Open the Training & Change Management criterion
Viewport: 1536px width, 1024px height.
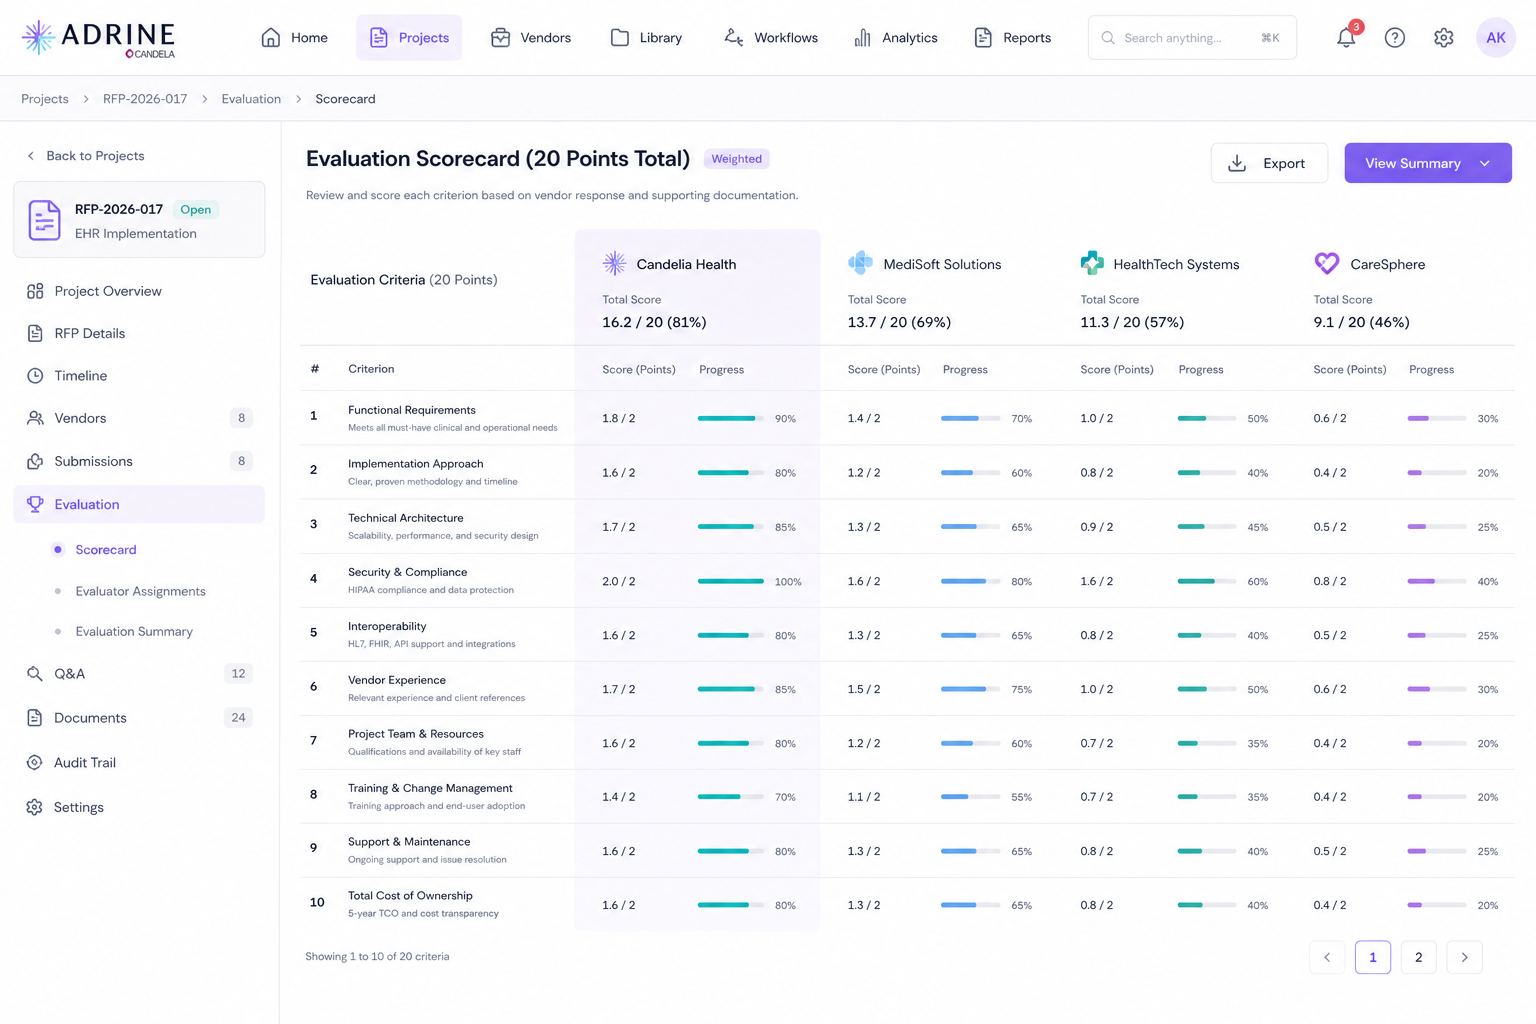point(436,796)
